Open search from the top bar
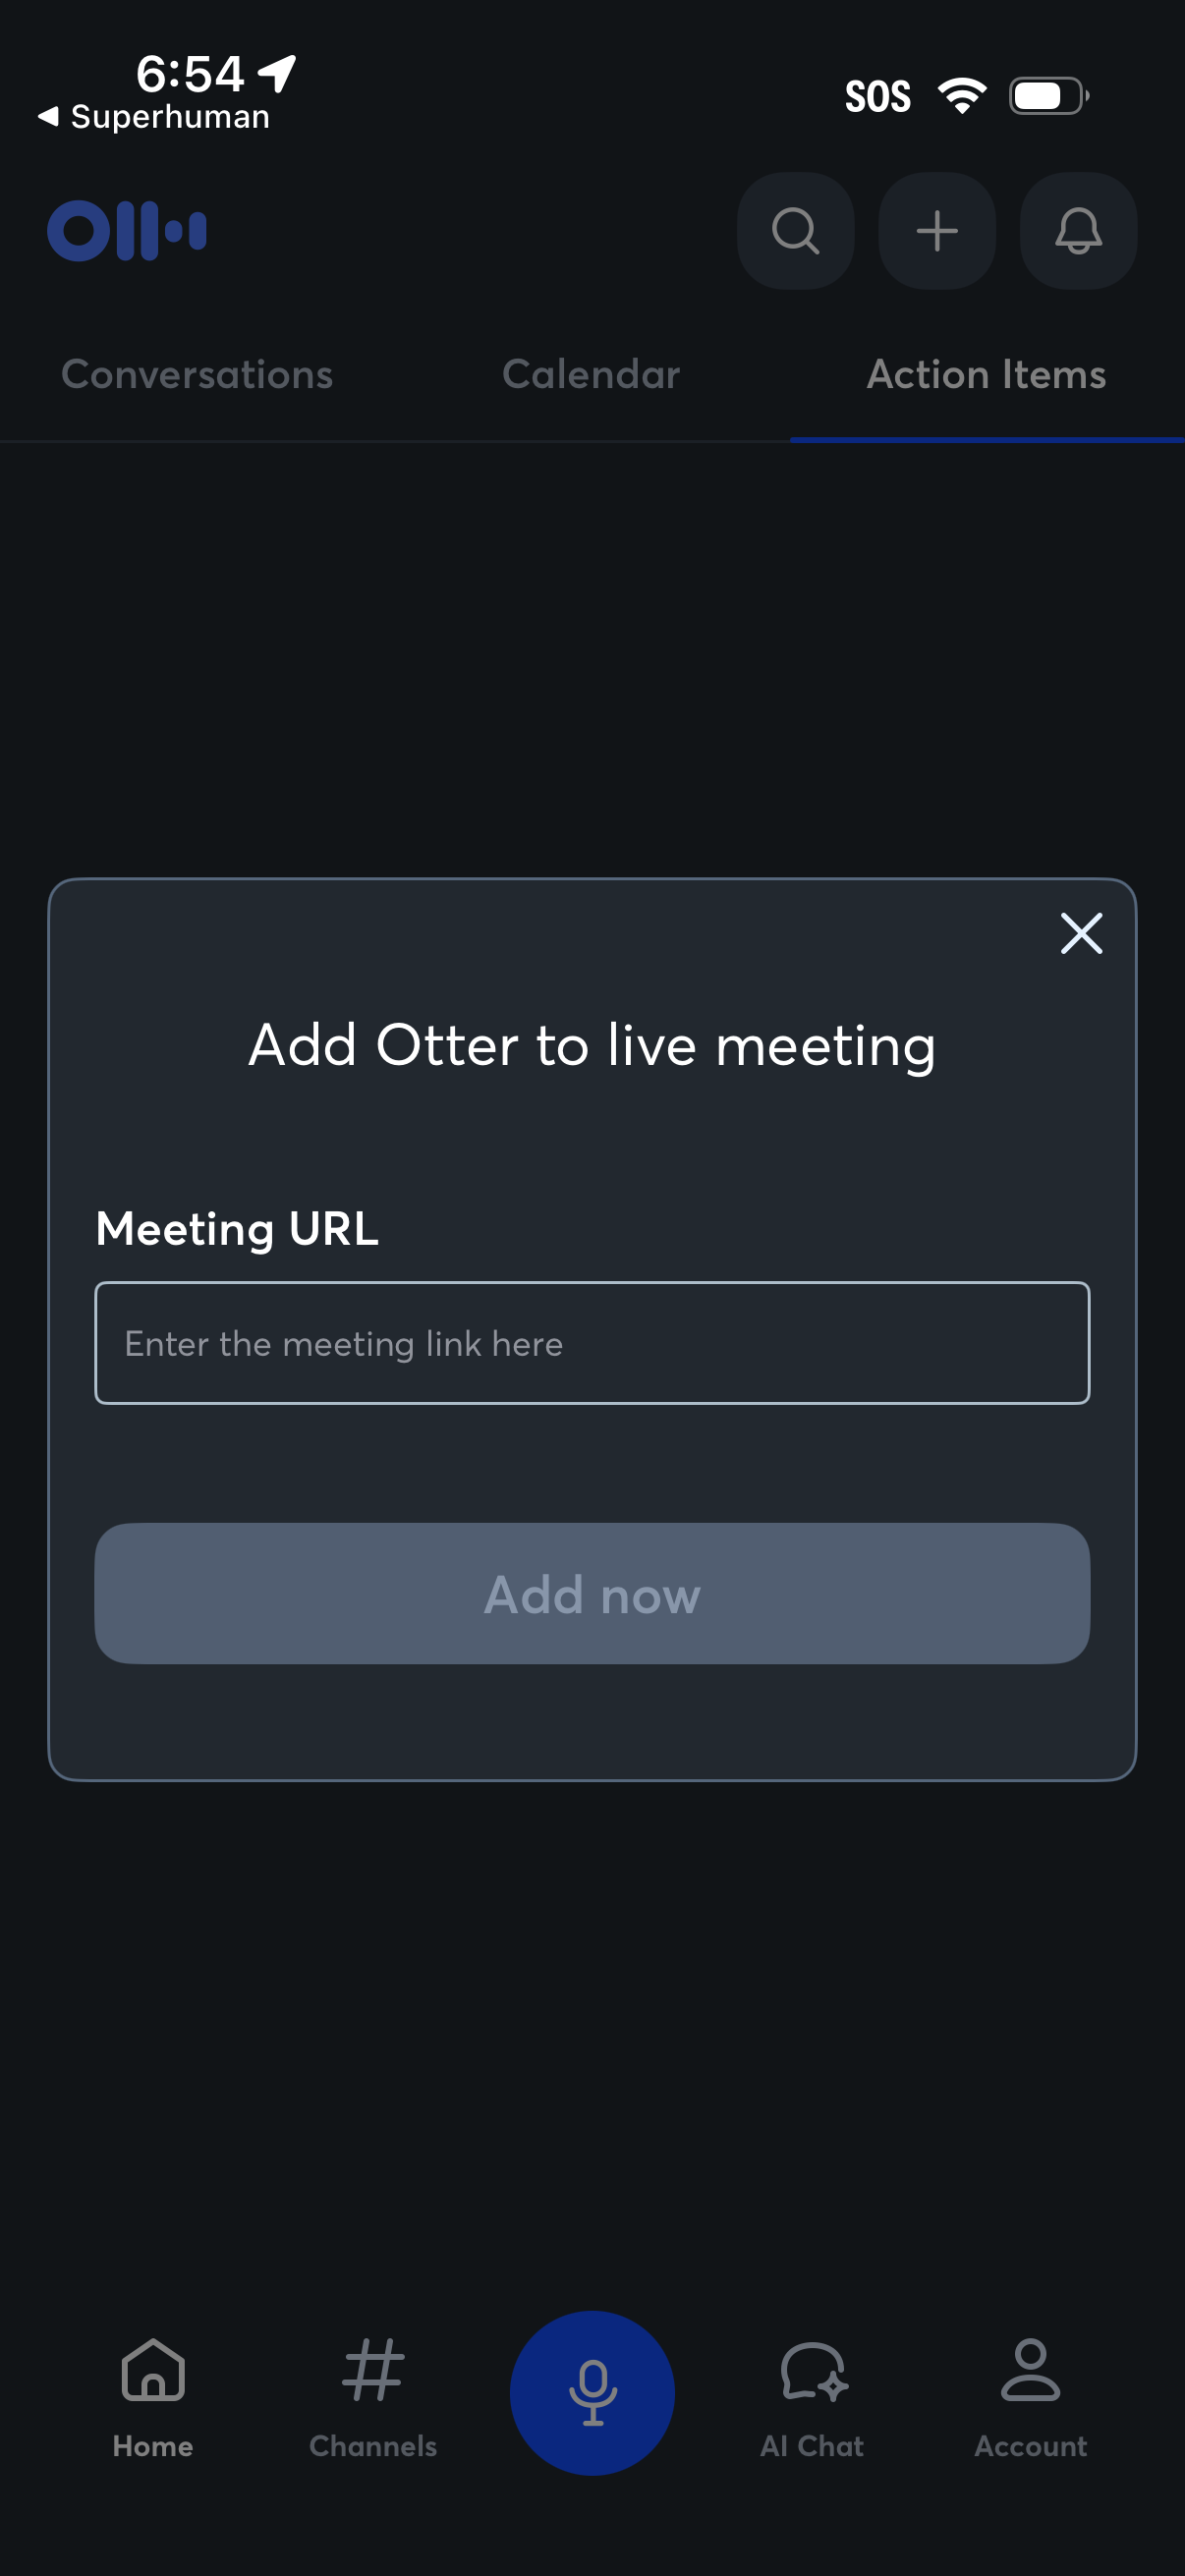1185x2576 pixels. coord(795,231)
